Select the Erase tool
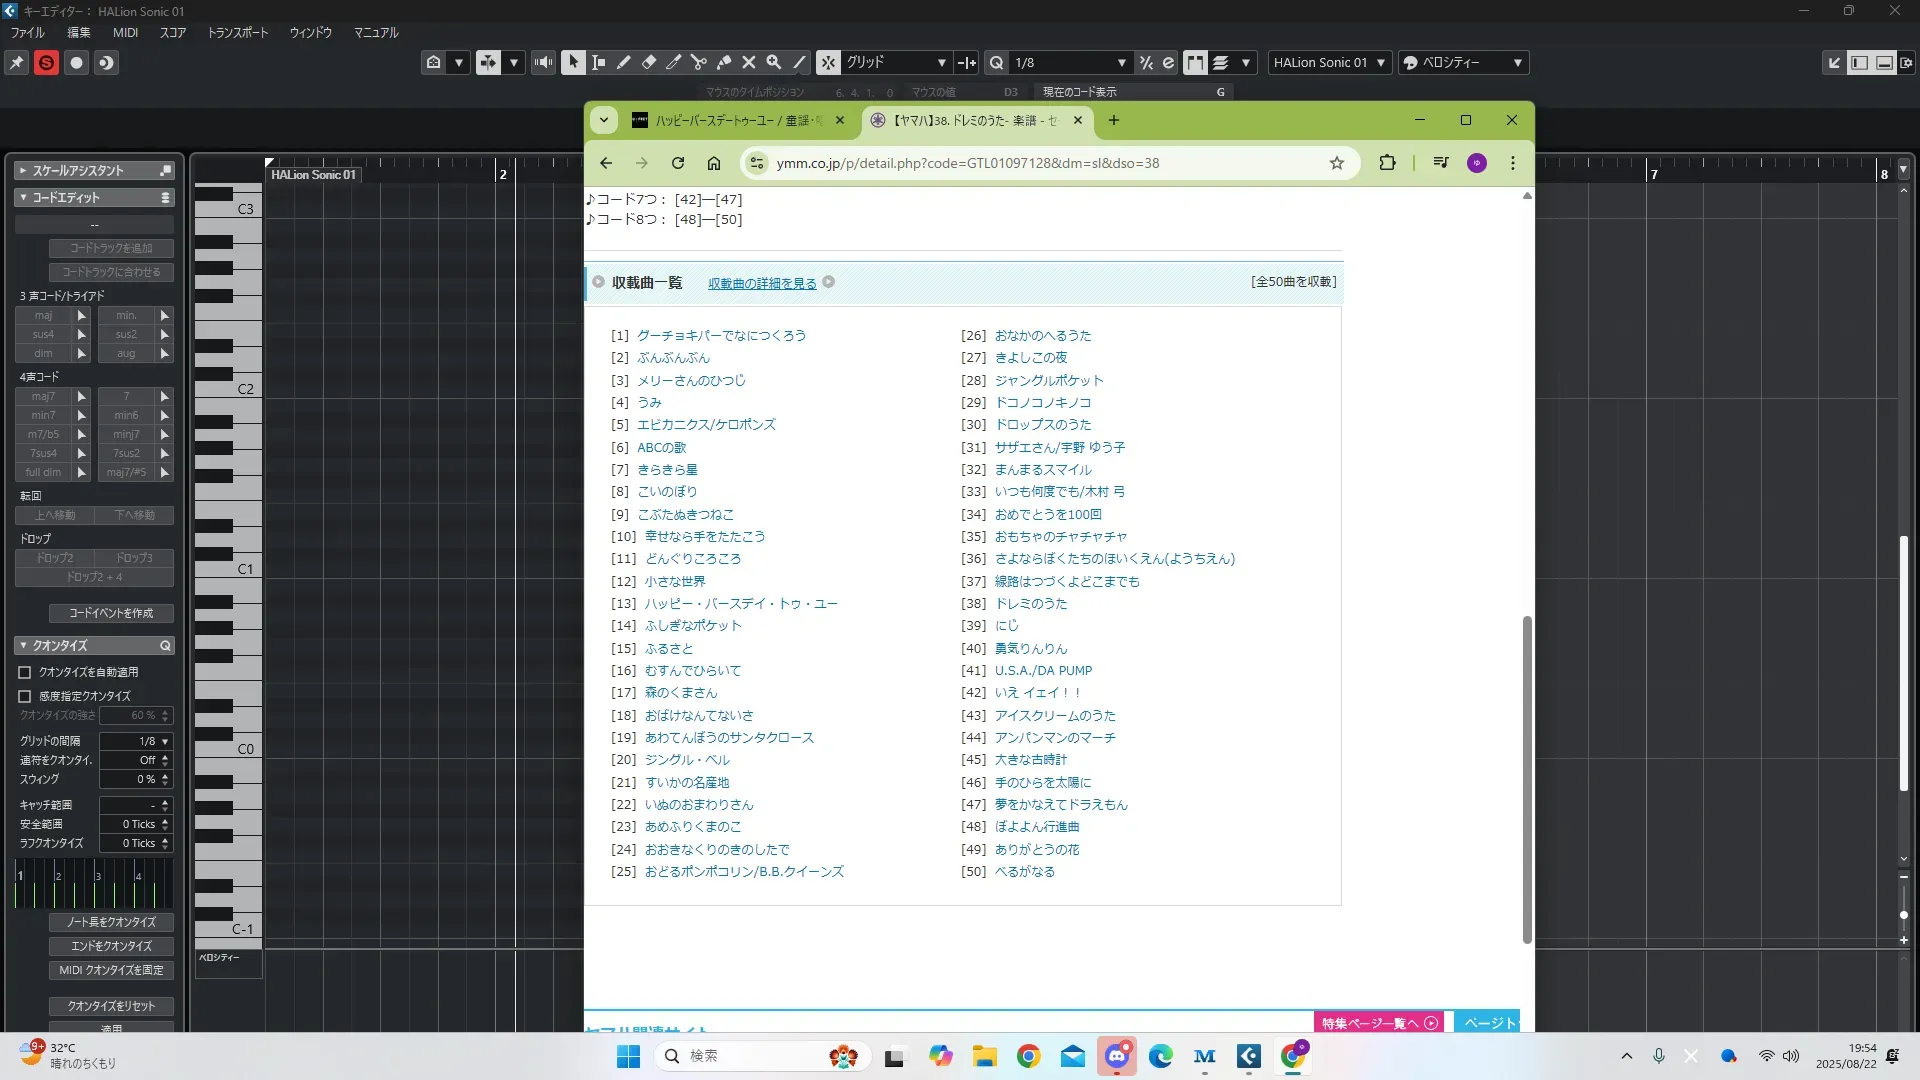This screenshot has width=1920, height=1080. (x=649, y=62)
